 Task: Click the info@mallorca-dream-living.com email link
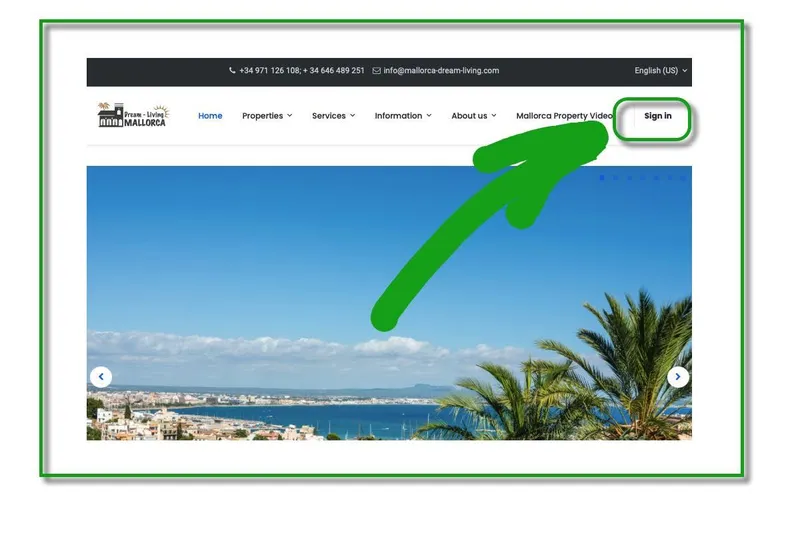(x=441, y=70)
